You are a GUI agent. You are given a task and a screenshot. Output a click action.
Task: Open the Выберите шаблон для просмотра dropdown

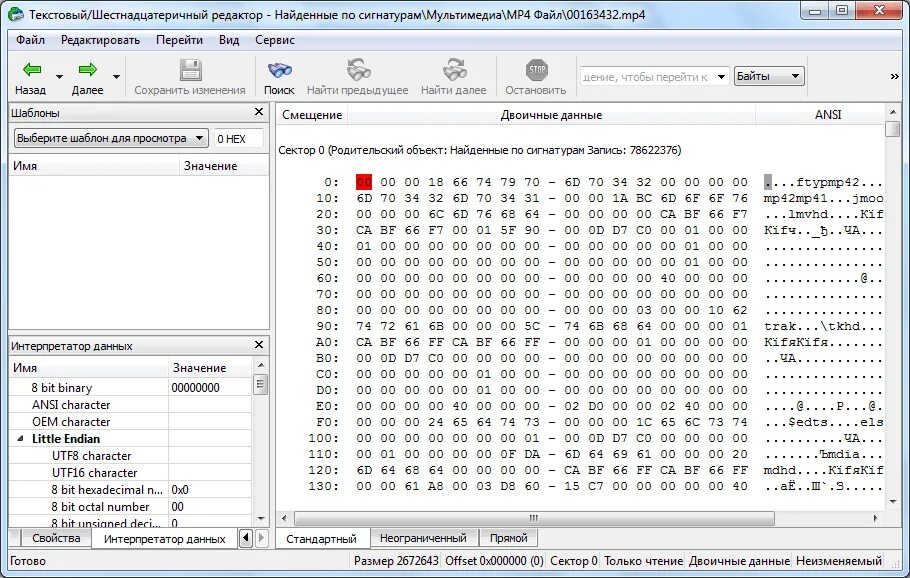(110, 138)
